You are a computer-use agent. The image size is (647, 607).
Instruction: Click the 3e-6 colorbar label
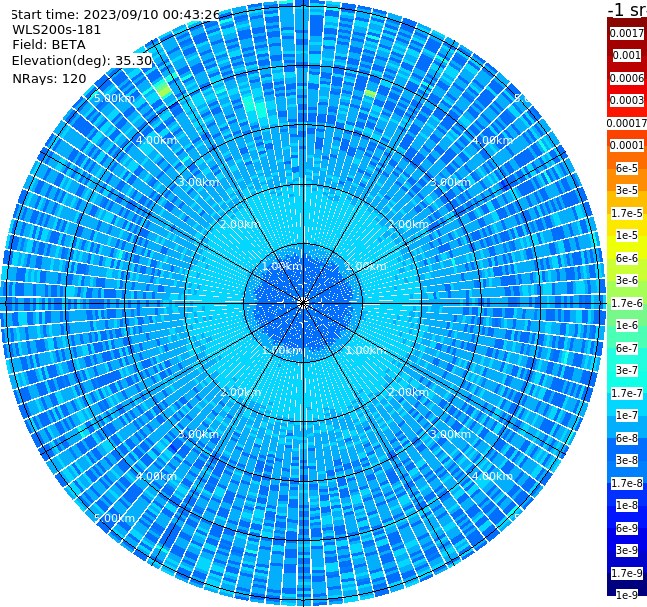(x=627, y=280)
